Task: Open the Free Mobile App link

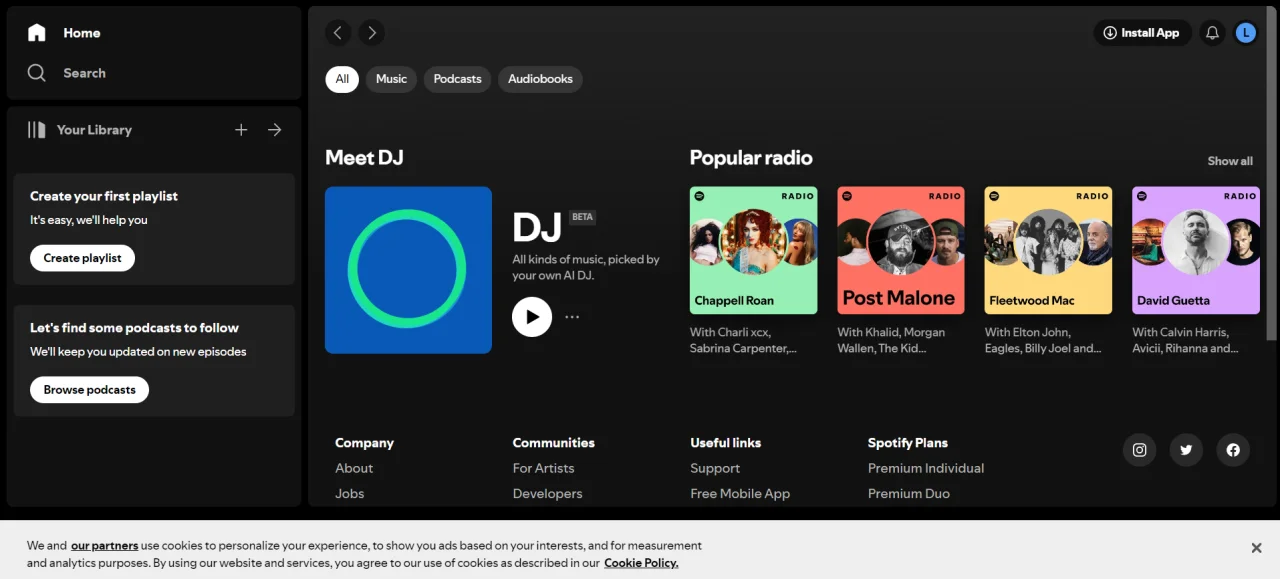Action: coord(740,493)
